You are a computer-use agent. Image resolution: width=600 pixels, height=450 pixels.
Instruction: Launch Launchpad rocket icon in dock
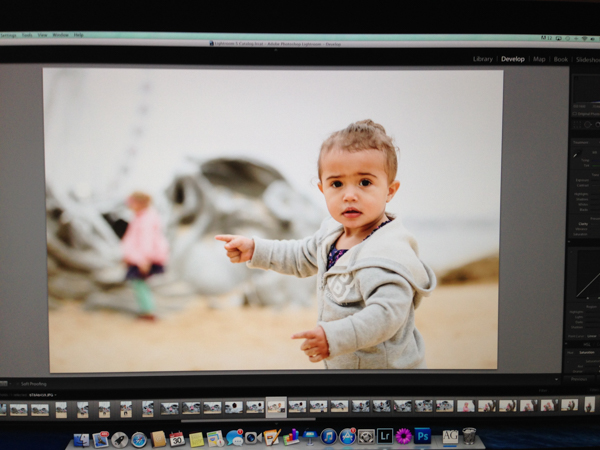point(119,440)
